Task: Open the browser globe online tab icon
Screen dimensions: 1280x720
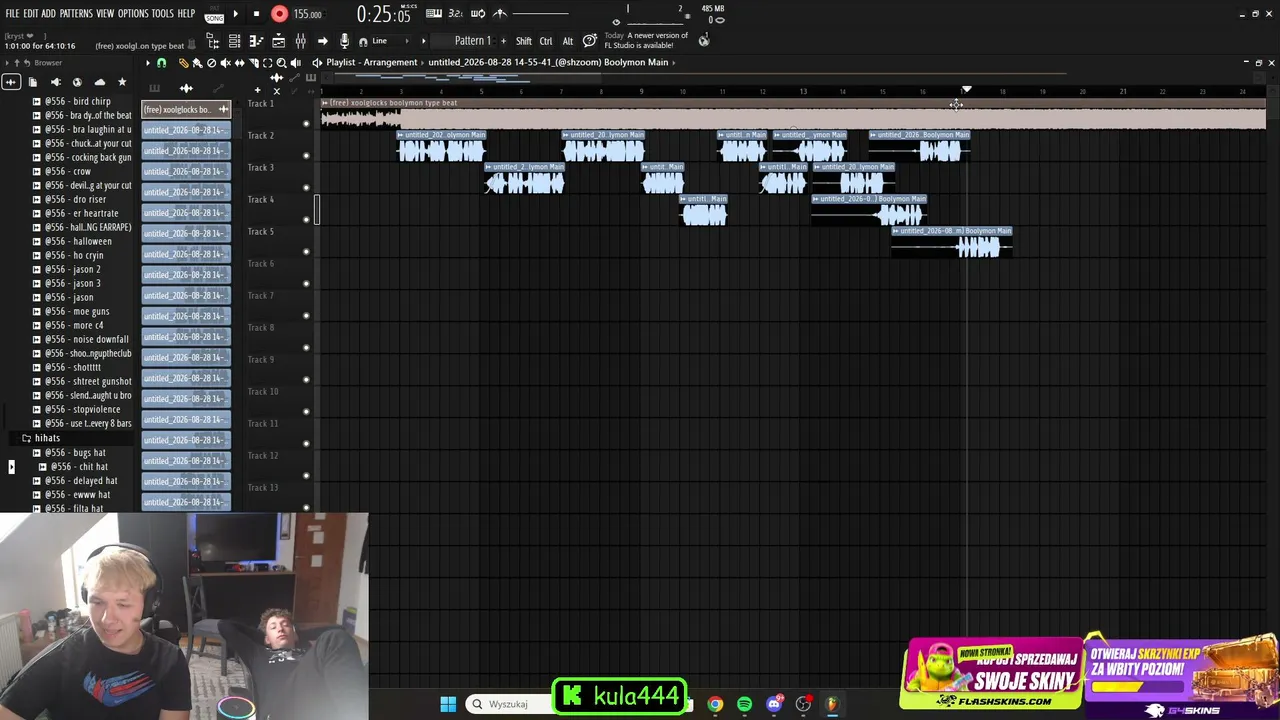Action: pyautogui.click(x=77, y=82)
